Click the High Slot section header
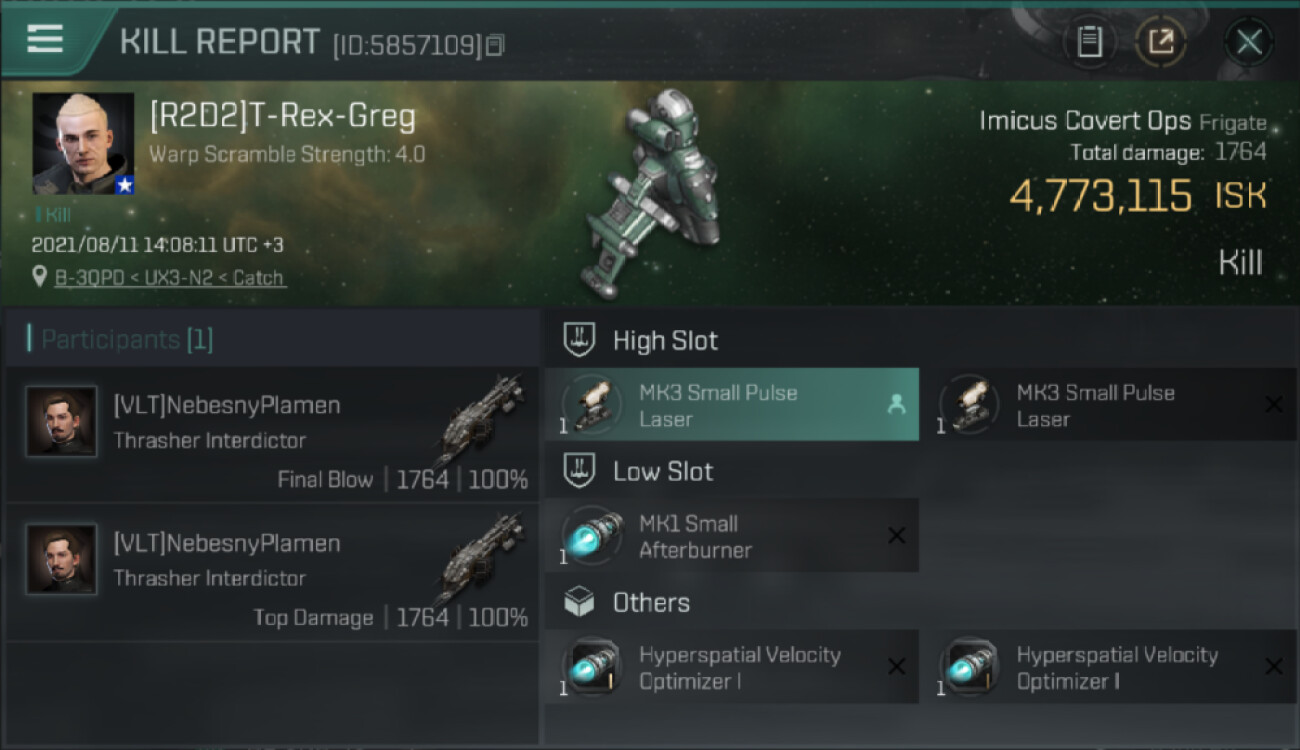1300x750 pixels. (665, 341)
